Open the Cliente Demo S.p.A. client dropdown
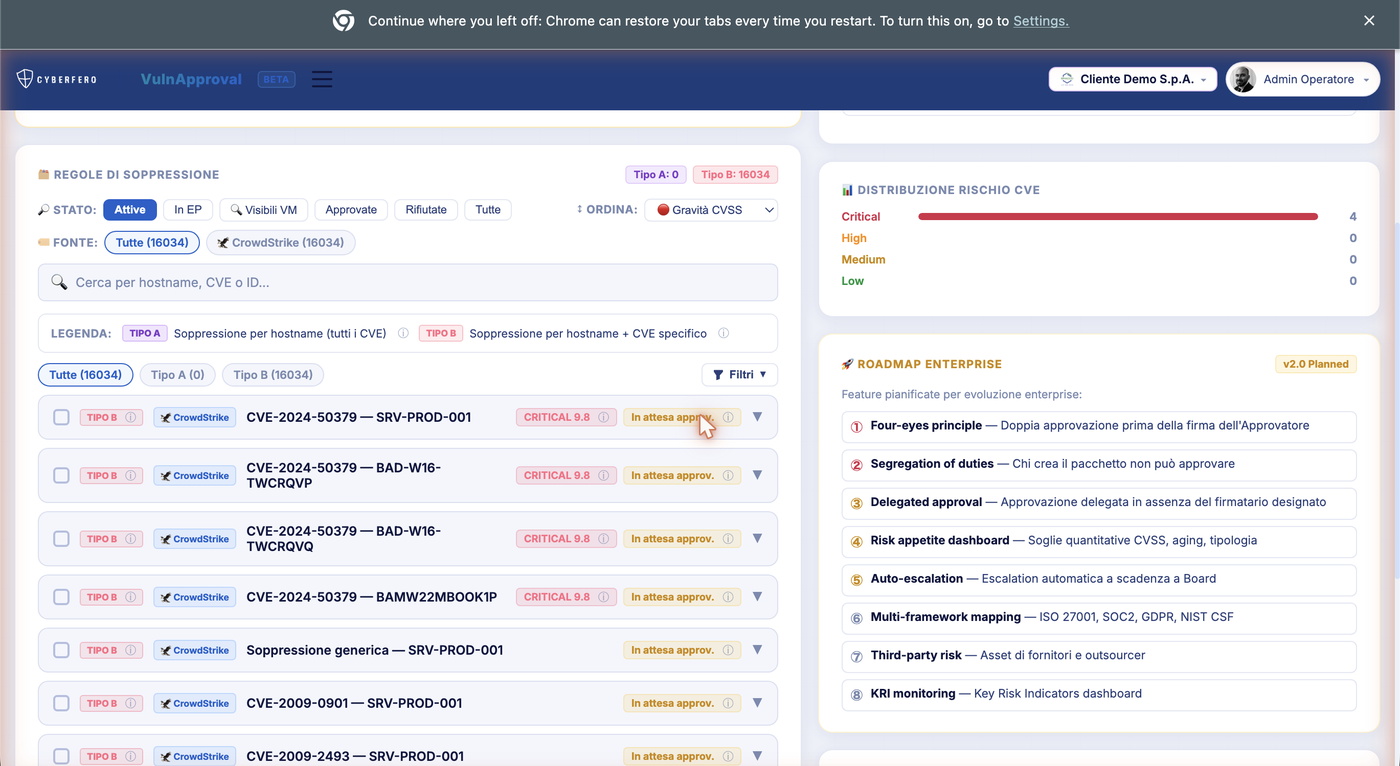 [1133, 79]
